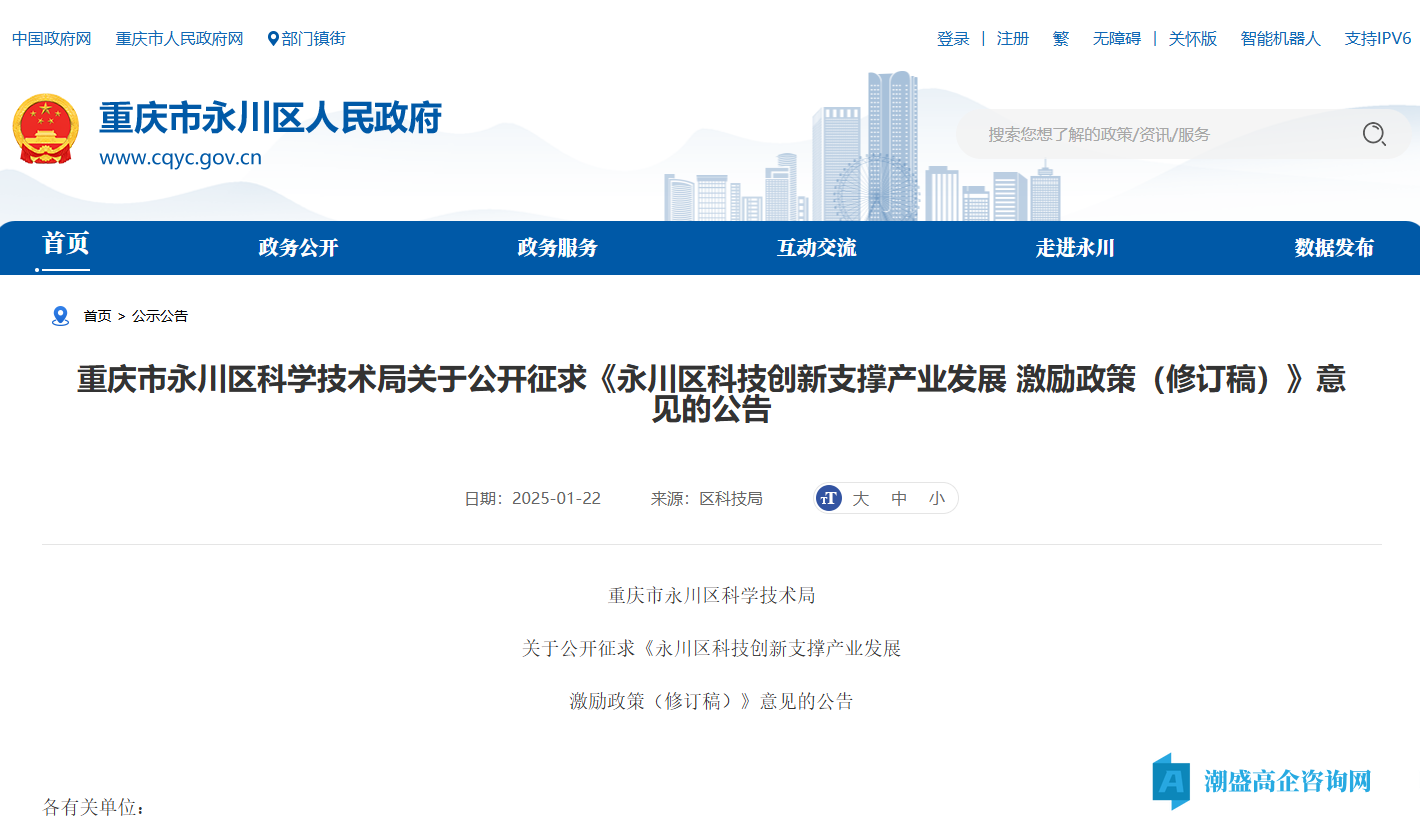Set font size to 中
Screen dimensions: 1420x816
[899, 498]
